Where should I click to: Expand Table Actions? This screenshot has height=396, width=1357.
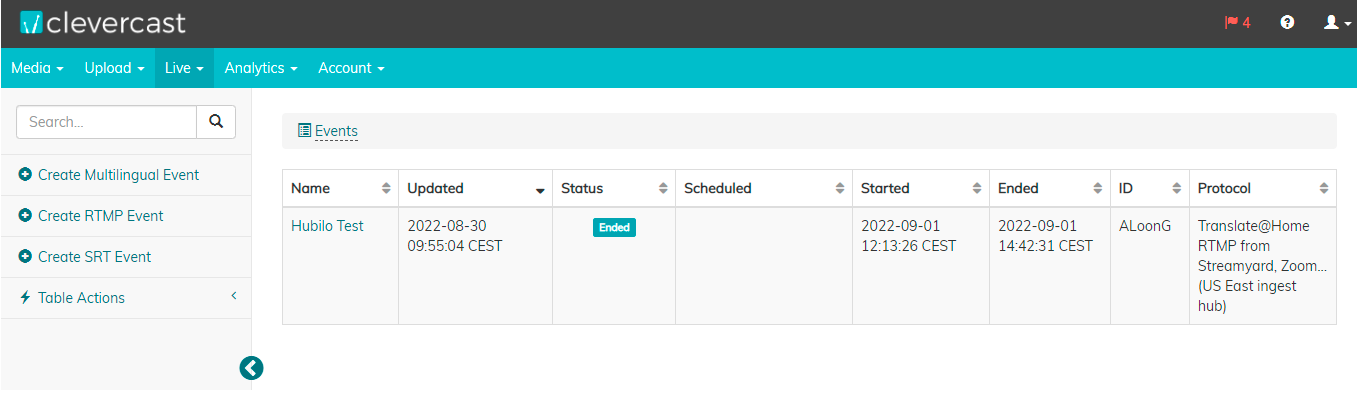(x=126, y=298)
